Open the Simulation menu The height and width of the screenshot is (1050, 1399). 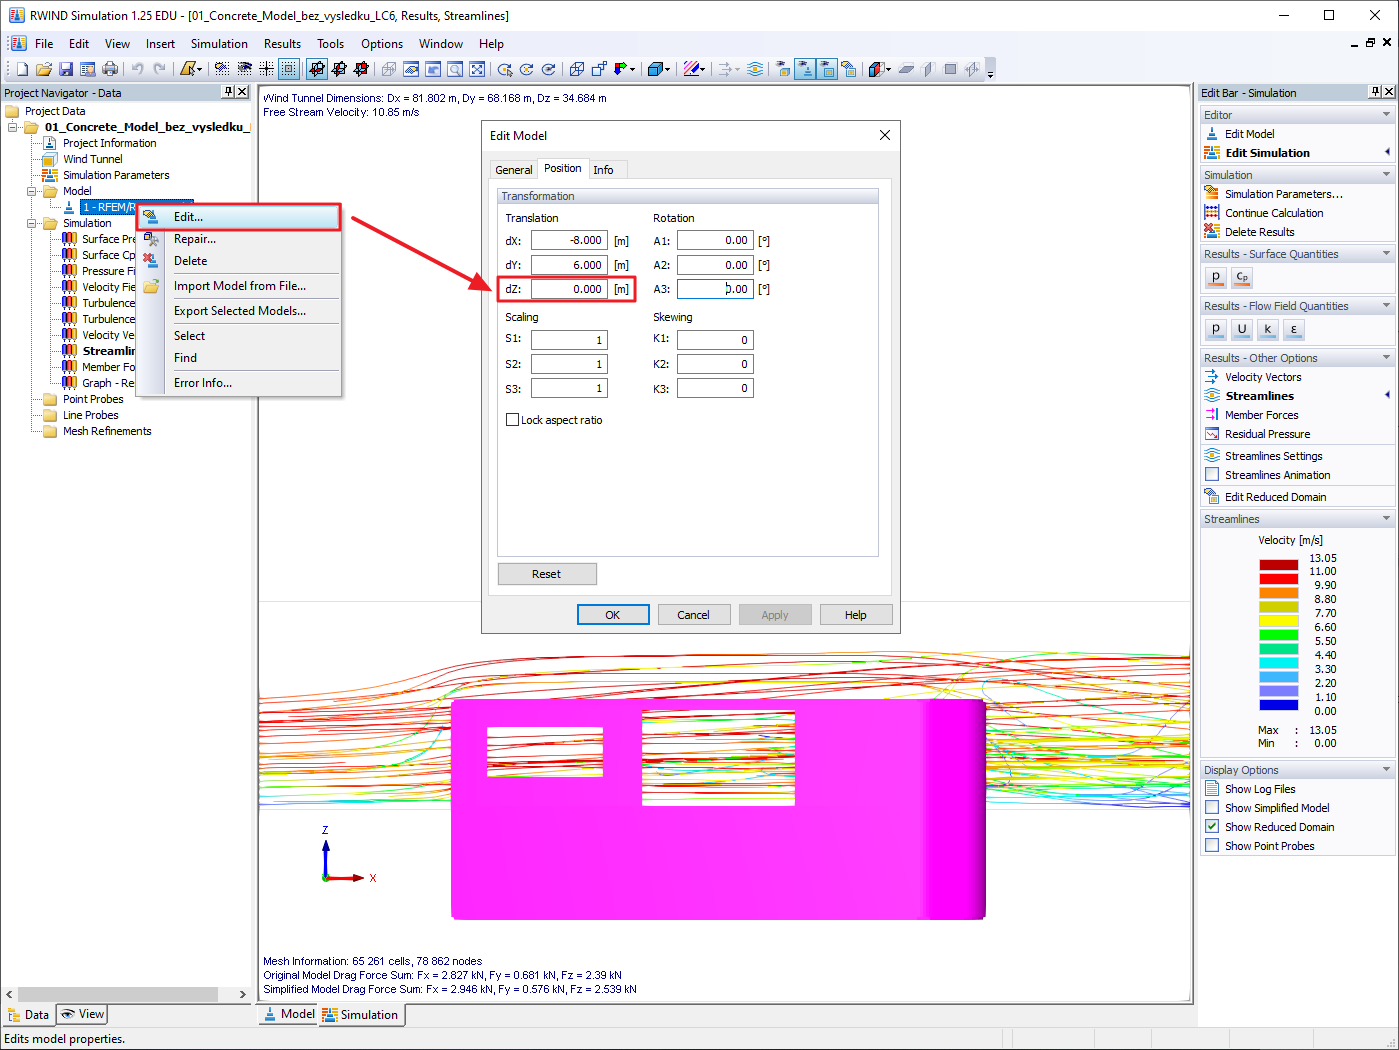click(219, 43)
